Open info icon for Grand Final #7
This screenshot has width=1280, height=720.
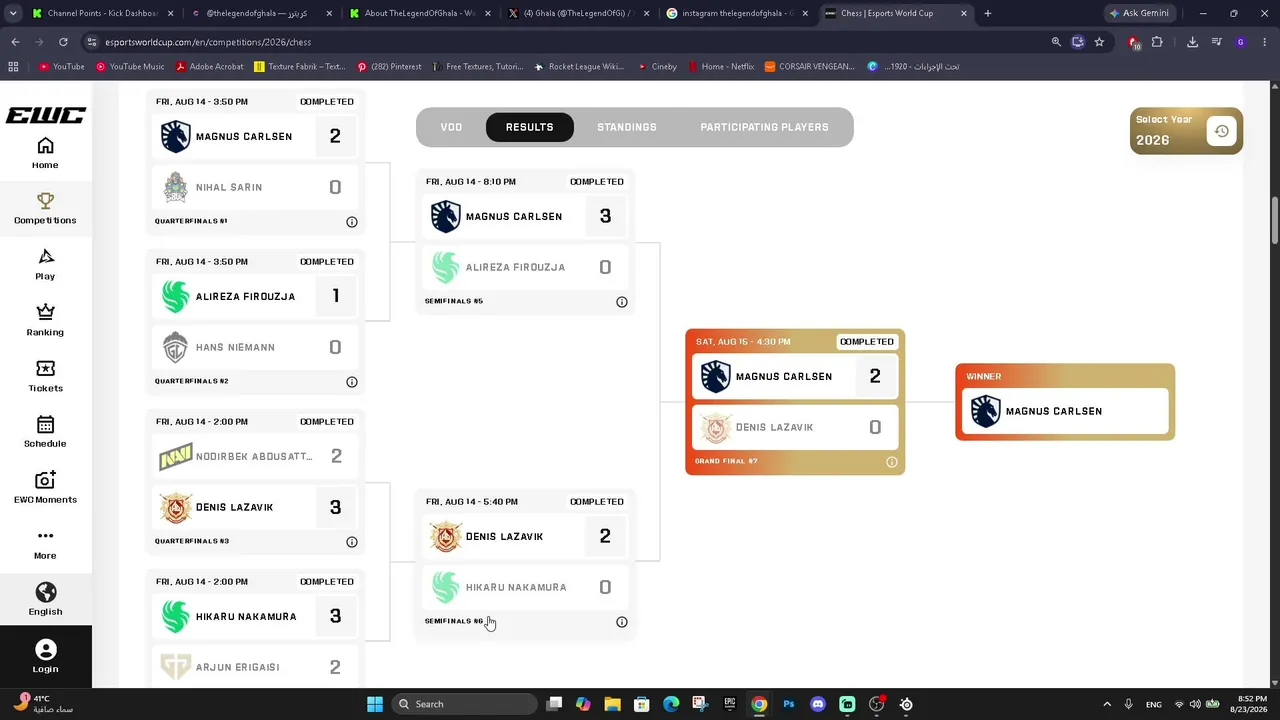coord(892,462)
